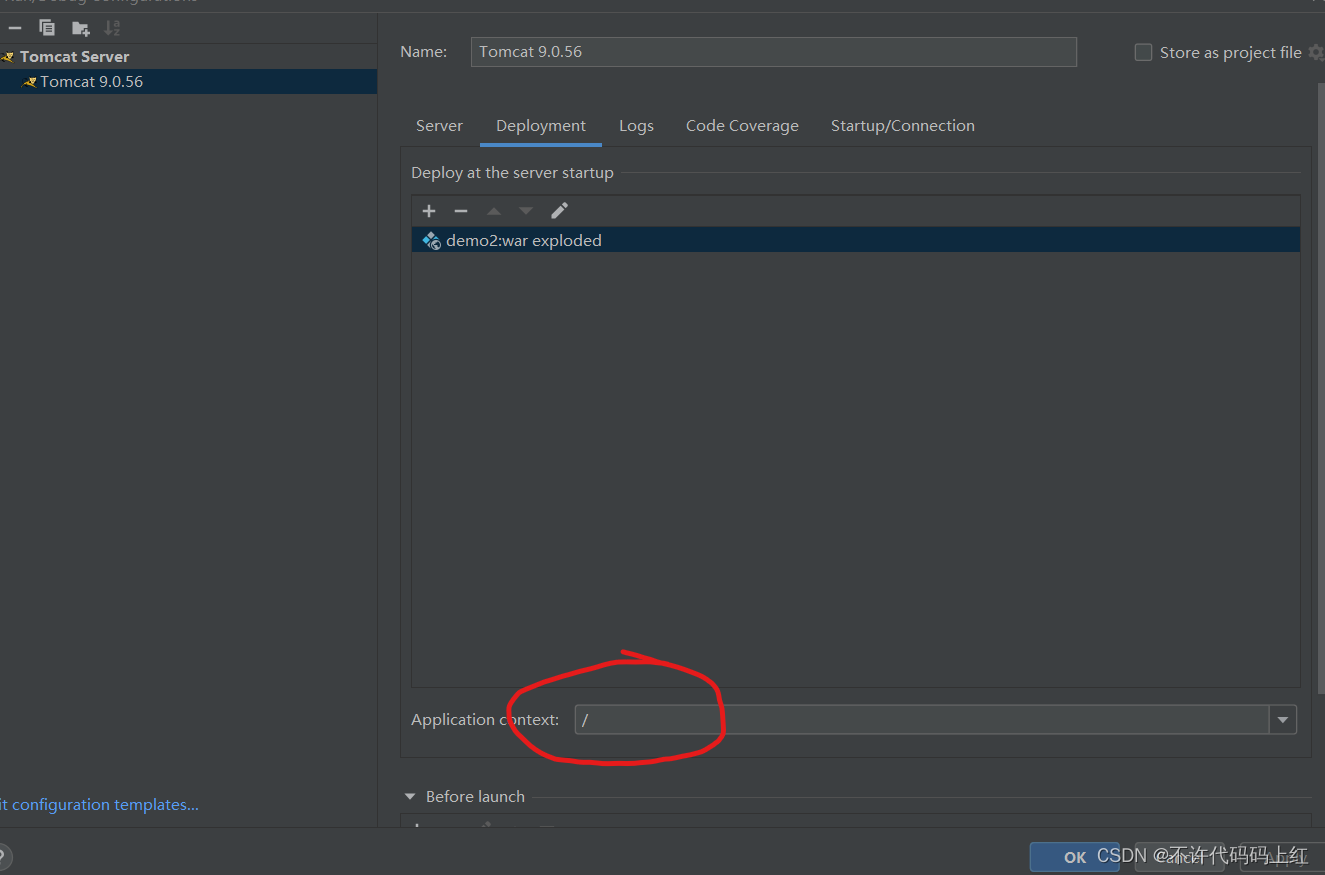Select the Tomcat Server group node

[74, 57]
